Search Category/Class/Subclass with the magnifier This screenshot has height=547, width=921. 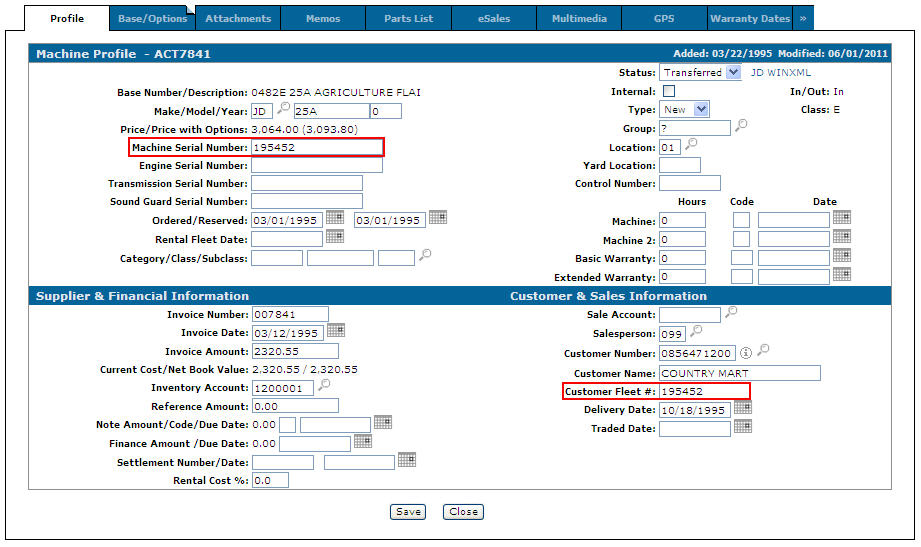(425, 255)
